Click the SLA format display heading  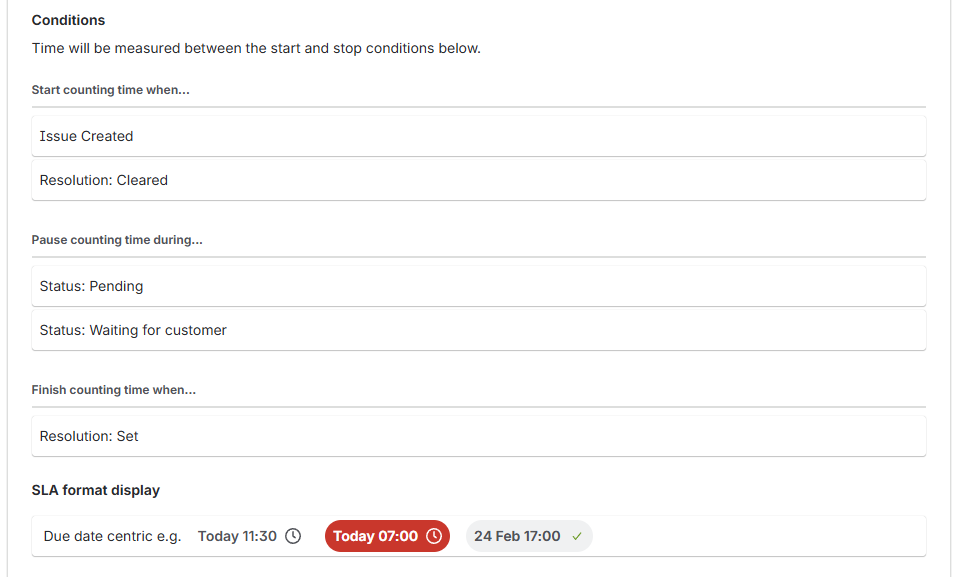point(96,490)
